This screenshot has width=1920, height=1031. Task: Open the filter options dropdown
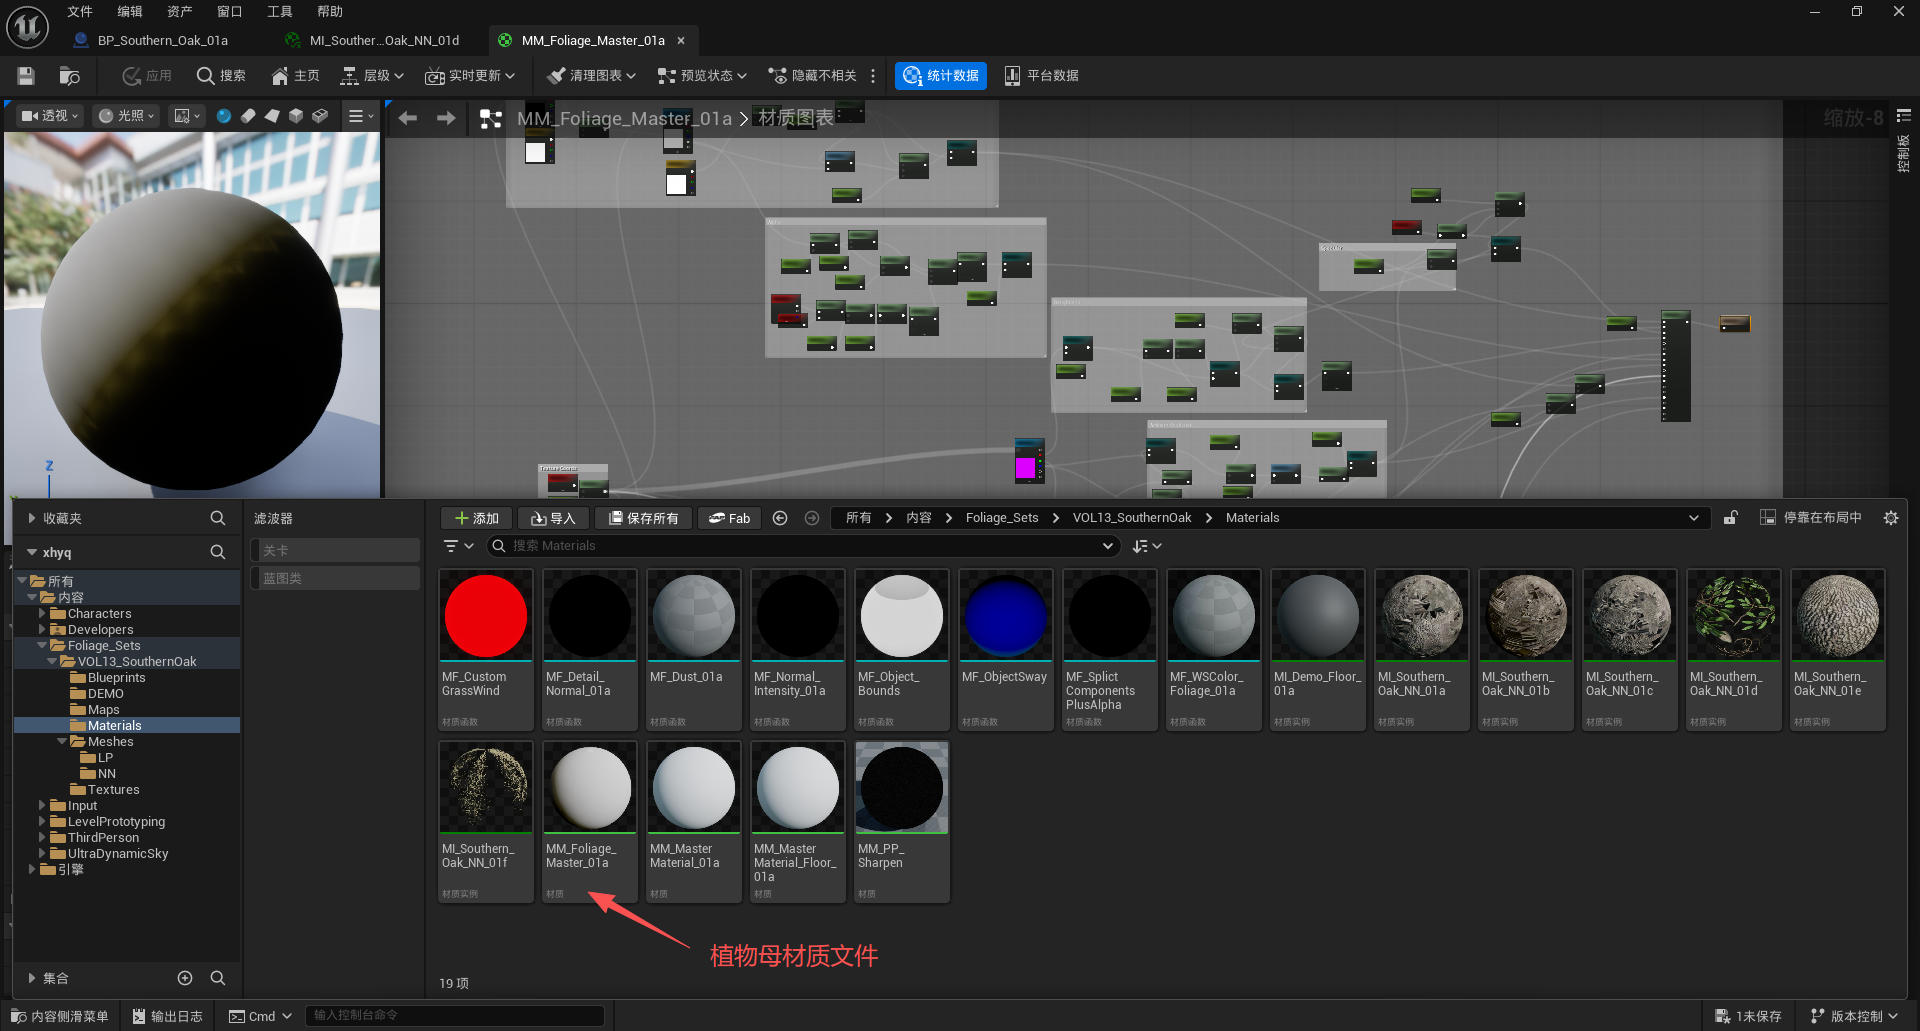point(458,546)
